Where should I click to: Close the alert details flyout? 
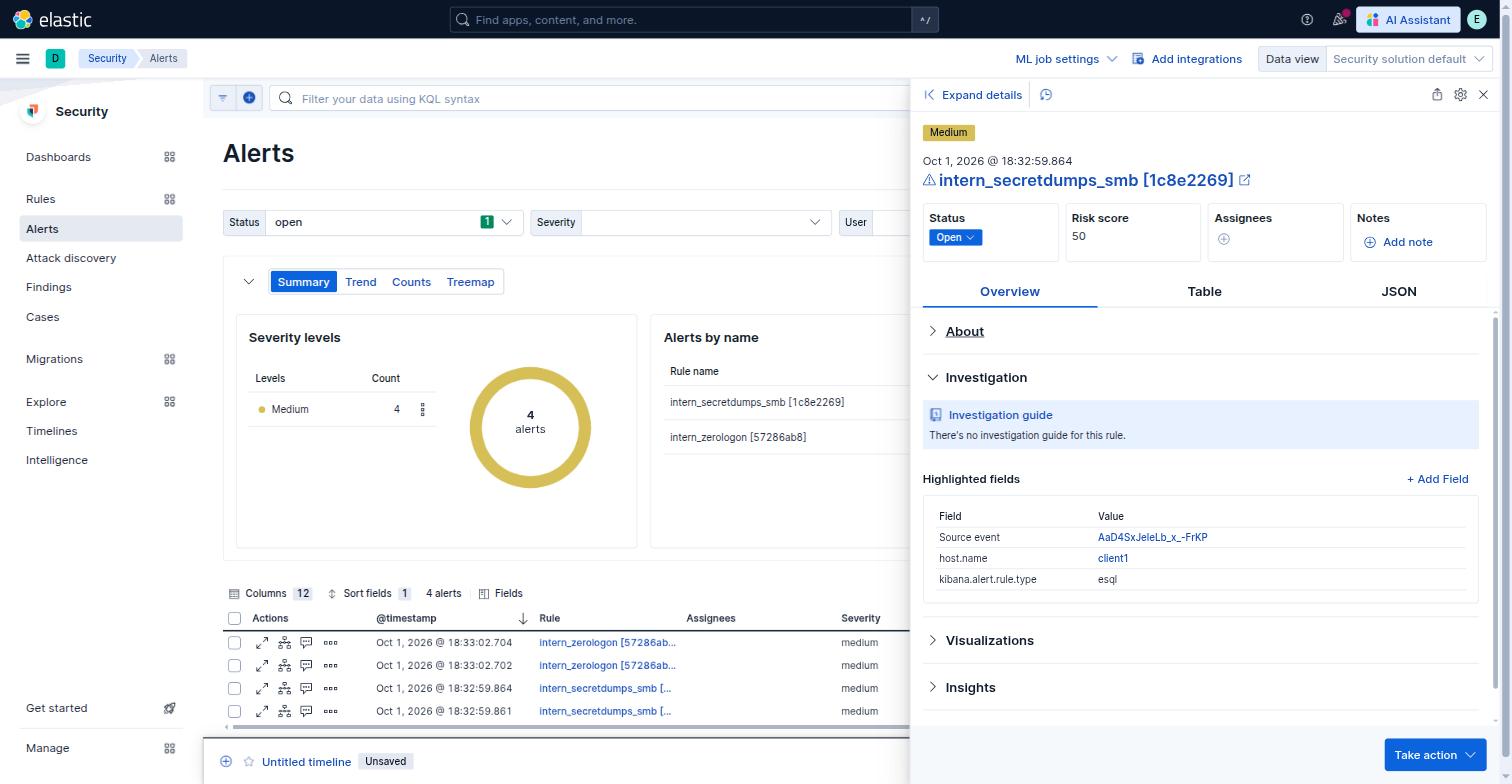[x=1483, y=95]
